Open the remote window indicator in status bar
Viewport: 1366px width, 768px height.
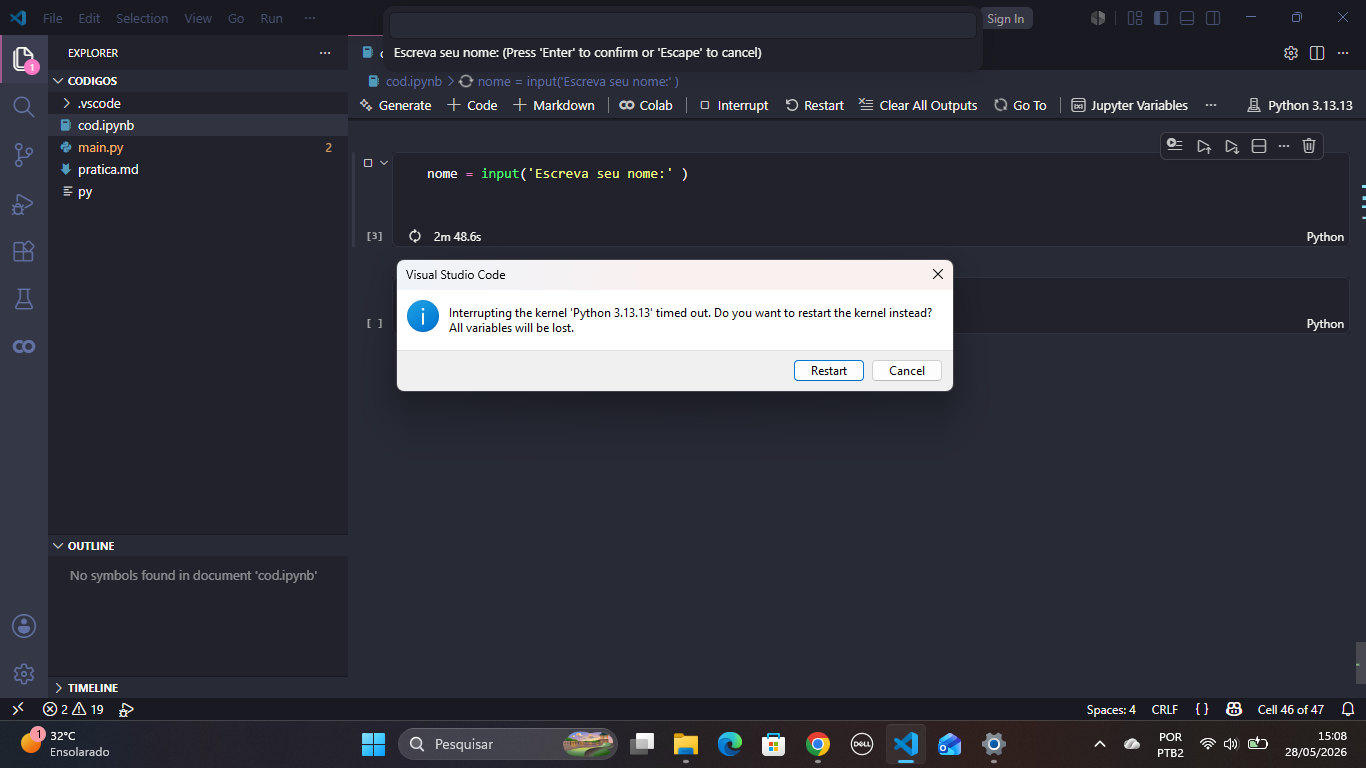(17, 709)
